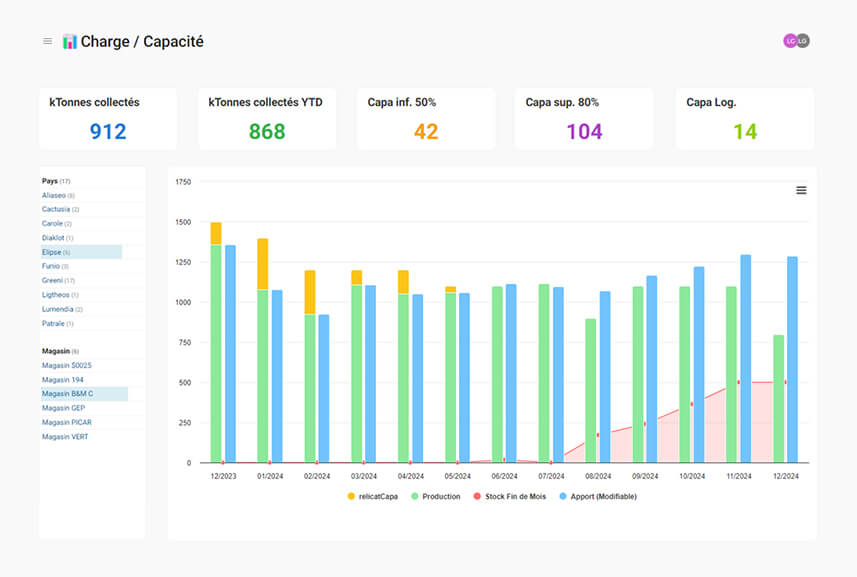Viewport: 857px width, 577px height.
Task: Click the pink LC user avatar
Action: tap(790, 41)
